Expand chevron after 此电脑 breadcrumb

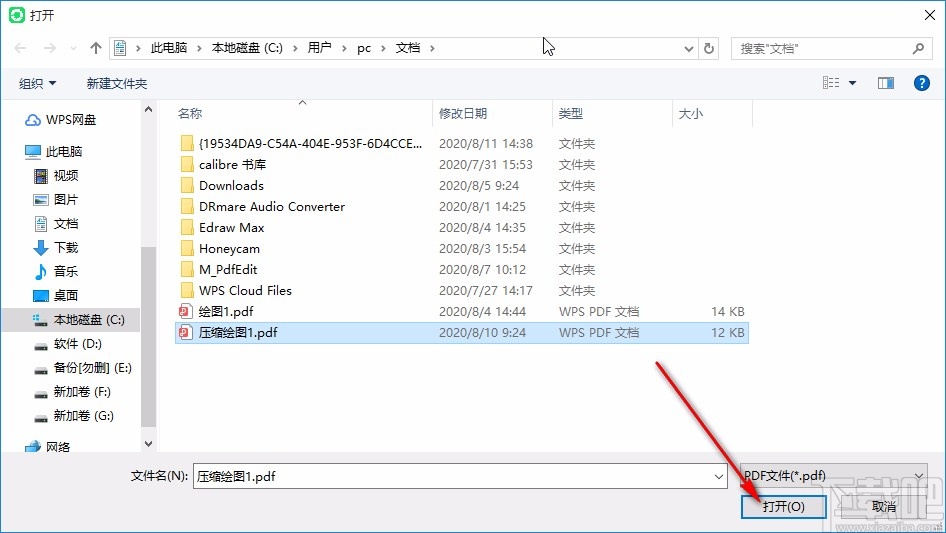(x=199, y=48)
